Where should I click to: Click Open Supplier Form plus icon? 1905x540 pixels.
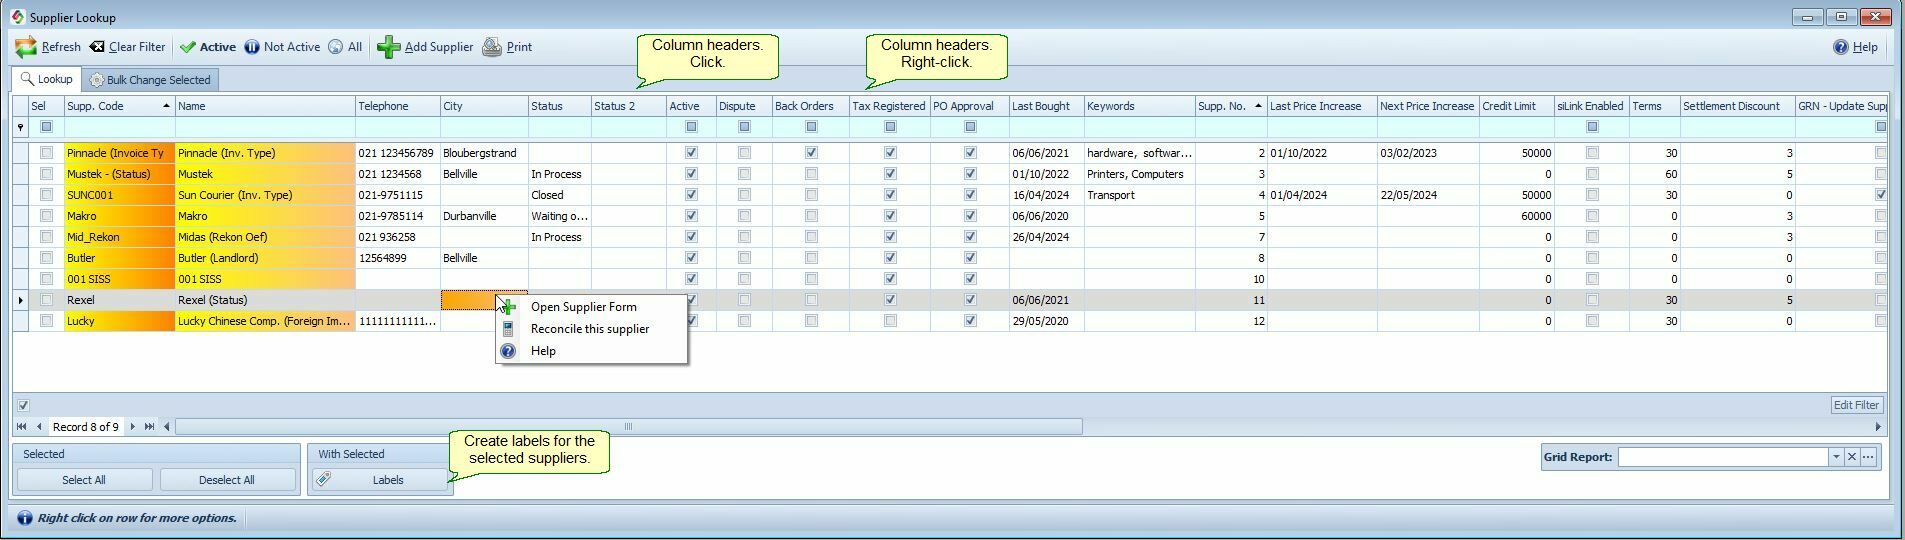point(508,307)
